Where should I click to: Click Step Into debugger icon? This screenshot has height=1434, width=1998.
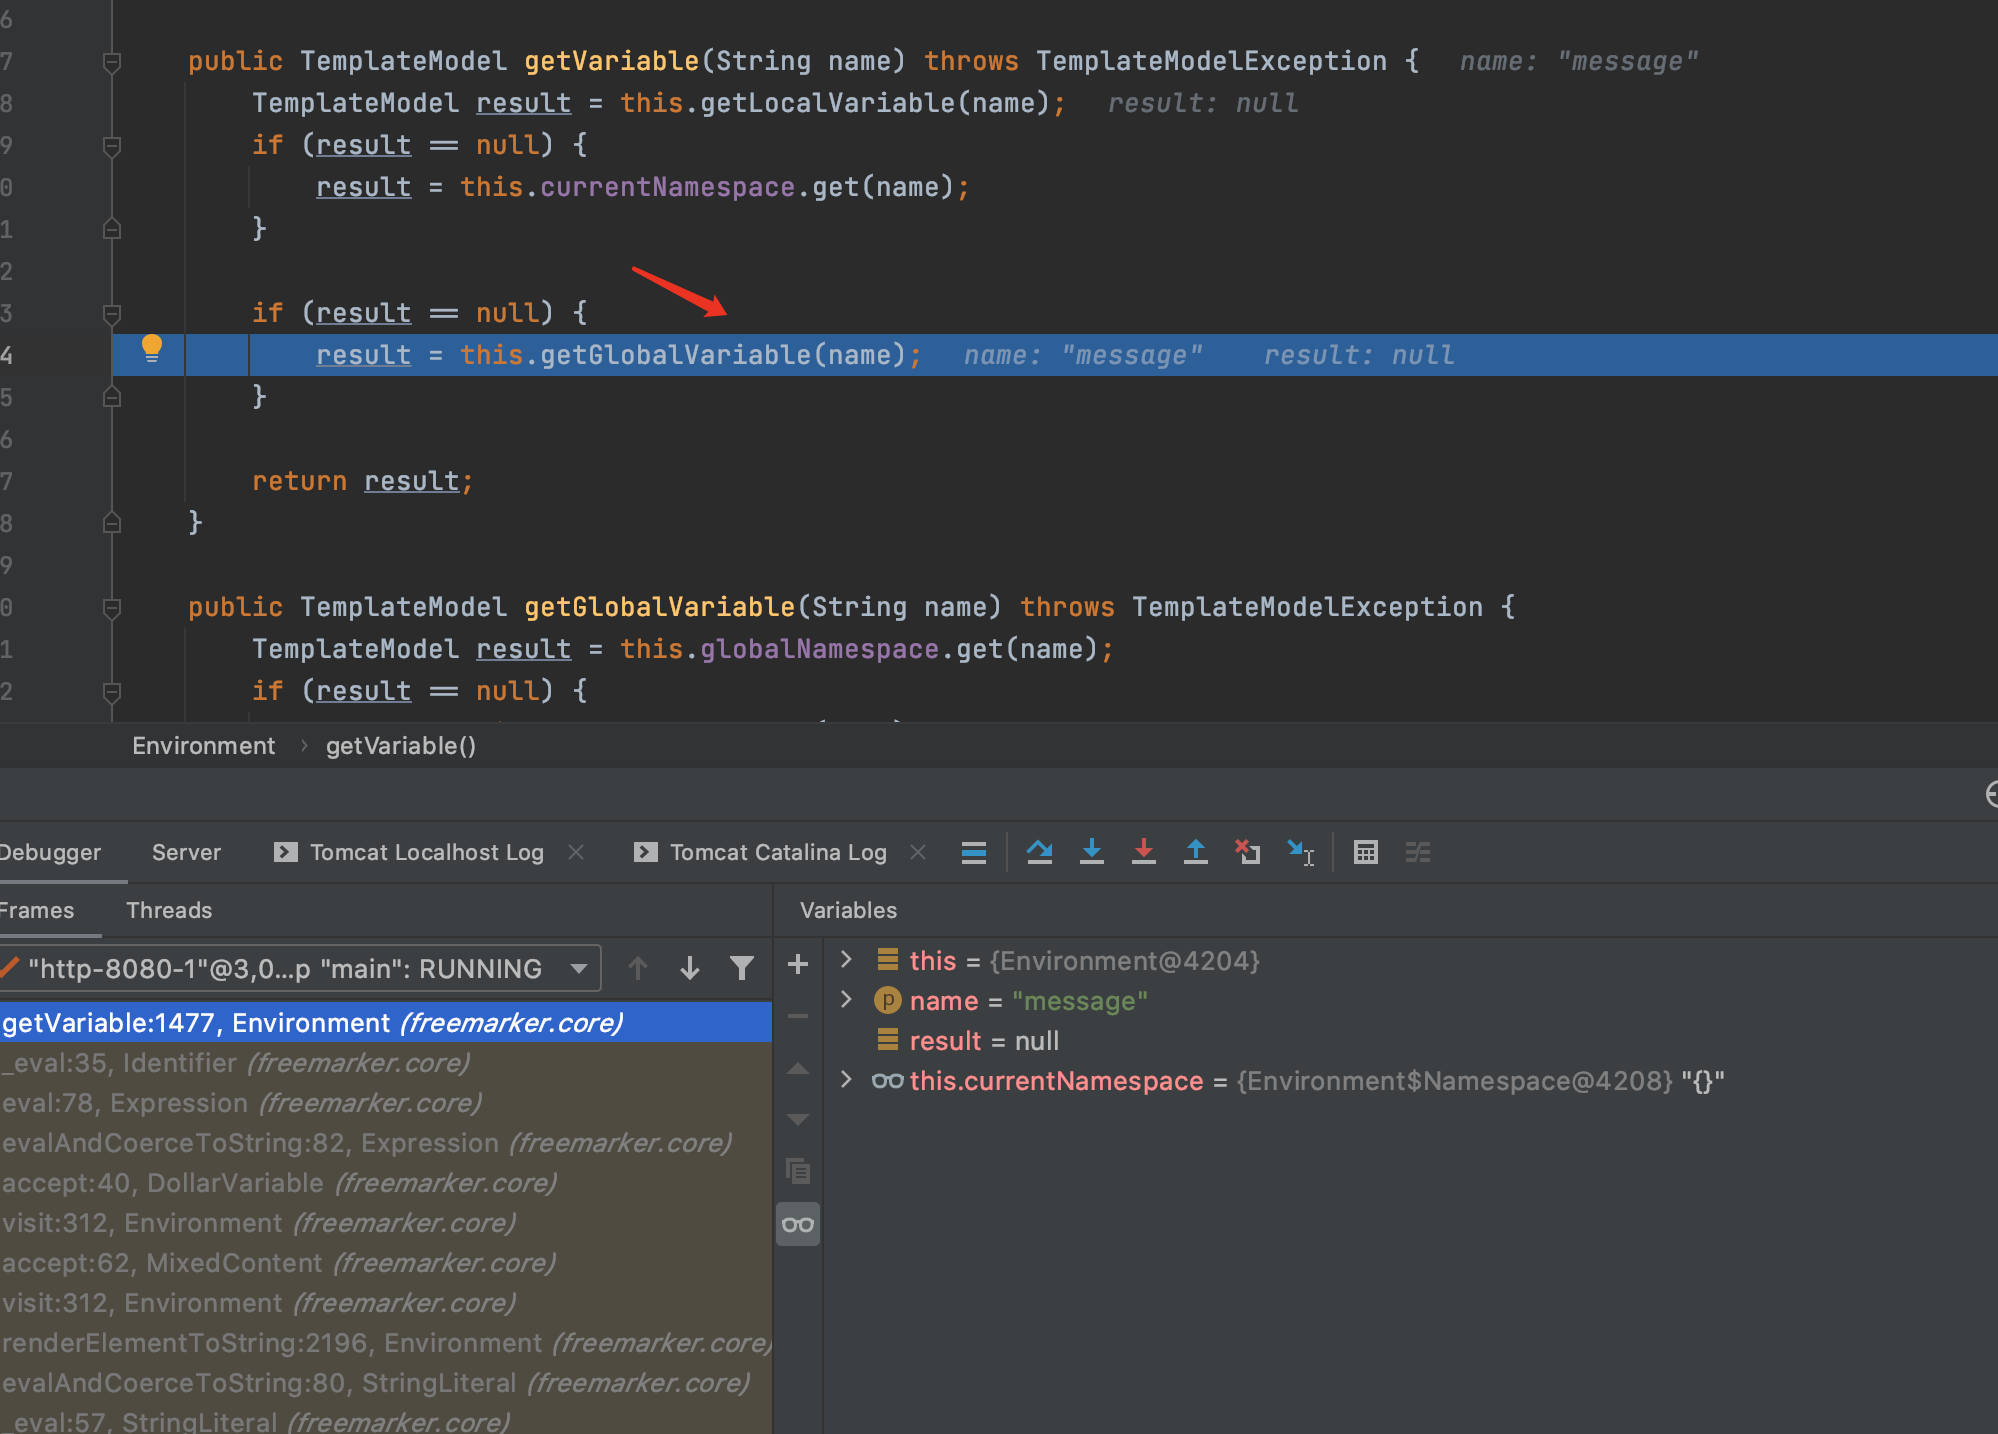point(1092,852)
